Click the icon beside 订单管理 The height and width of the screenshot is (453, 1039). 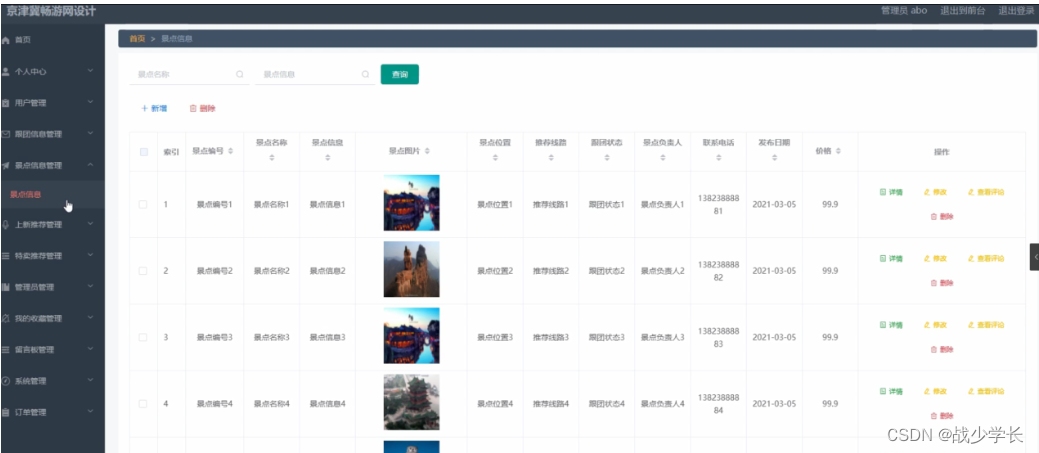[6, 412]
